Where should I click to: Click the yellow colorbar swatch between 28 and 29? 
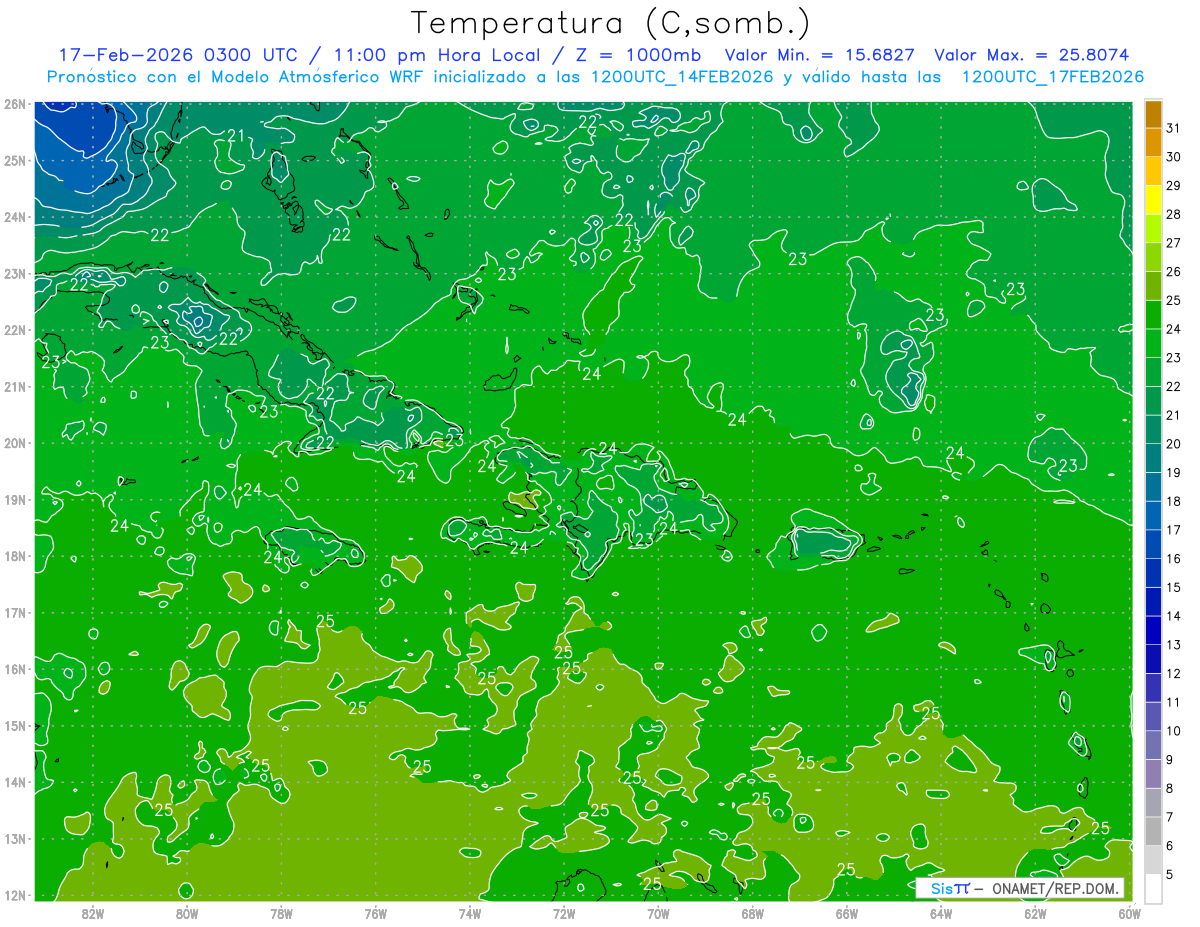(1153, 199)
